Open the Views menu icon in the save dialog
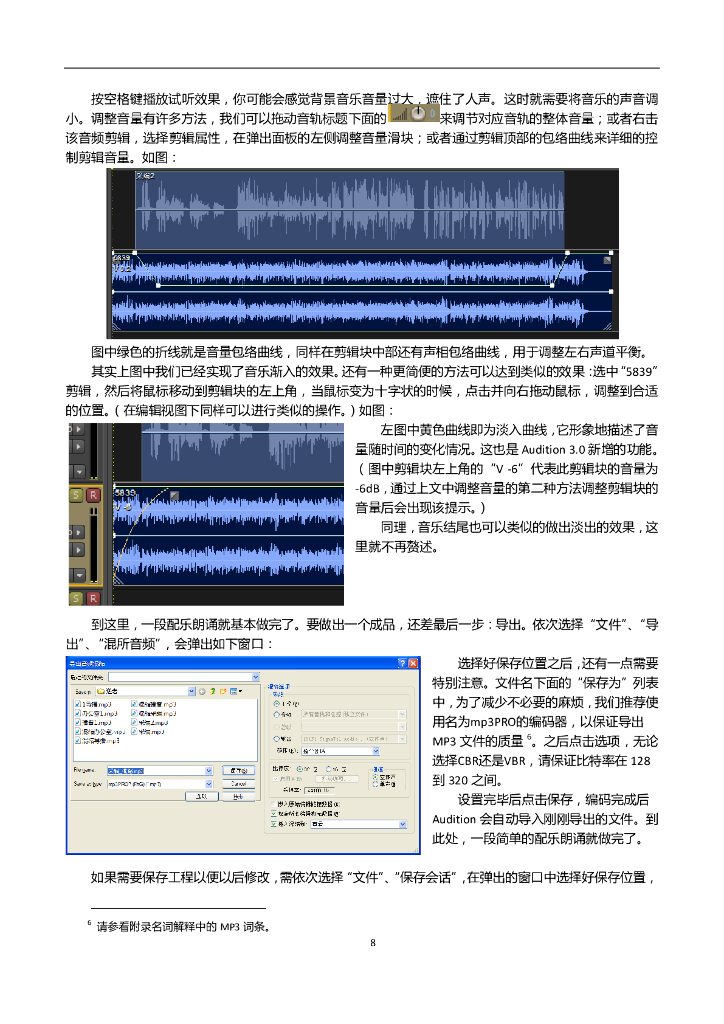 (x=235, y=692)
